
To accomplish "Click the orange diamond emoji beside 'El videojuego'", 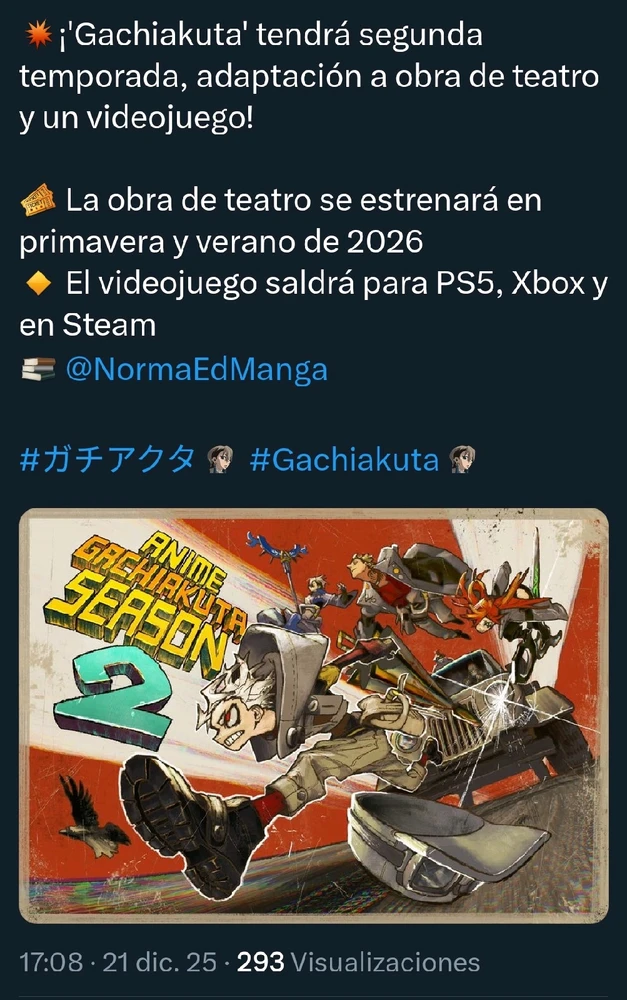I will 38,283.
